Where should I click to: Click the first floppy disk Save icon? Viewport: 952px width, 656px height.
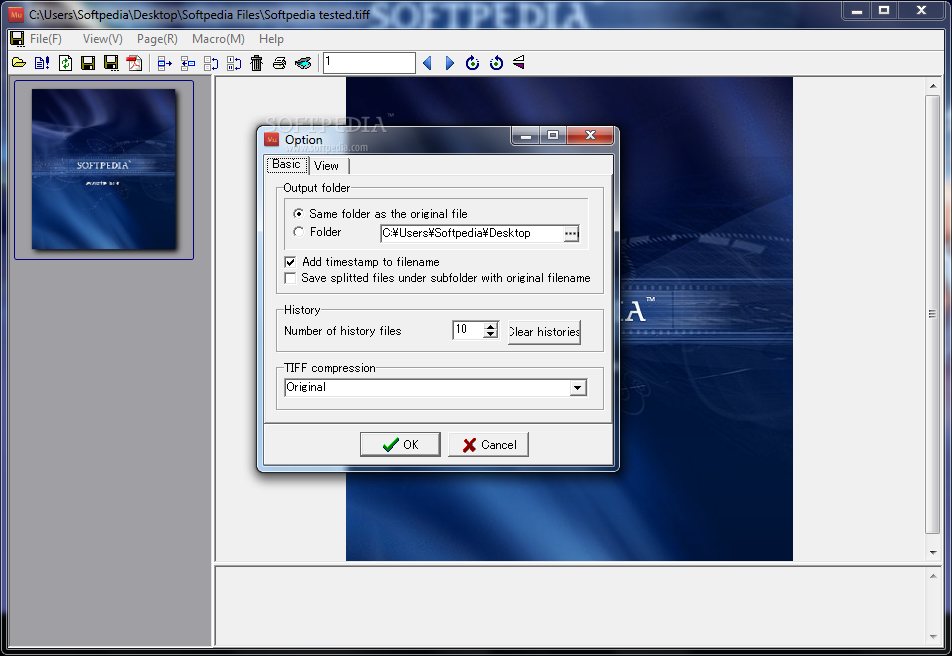tap(88, 63)
